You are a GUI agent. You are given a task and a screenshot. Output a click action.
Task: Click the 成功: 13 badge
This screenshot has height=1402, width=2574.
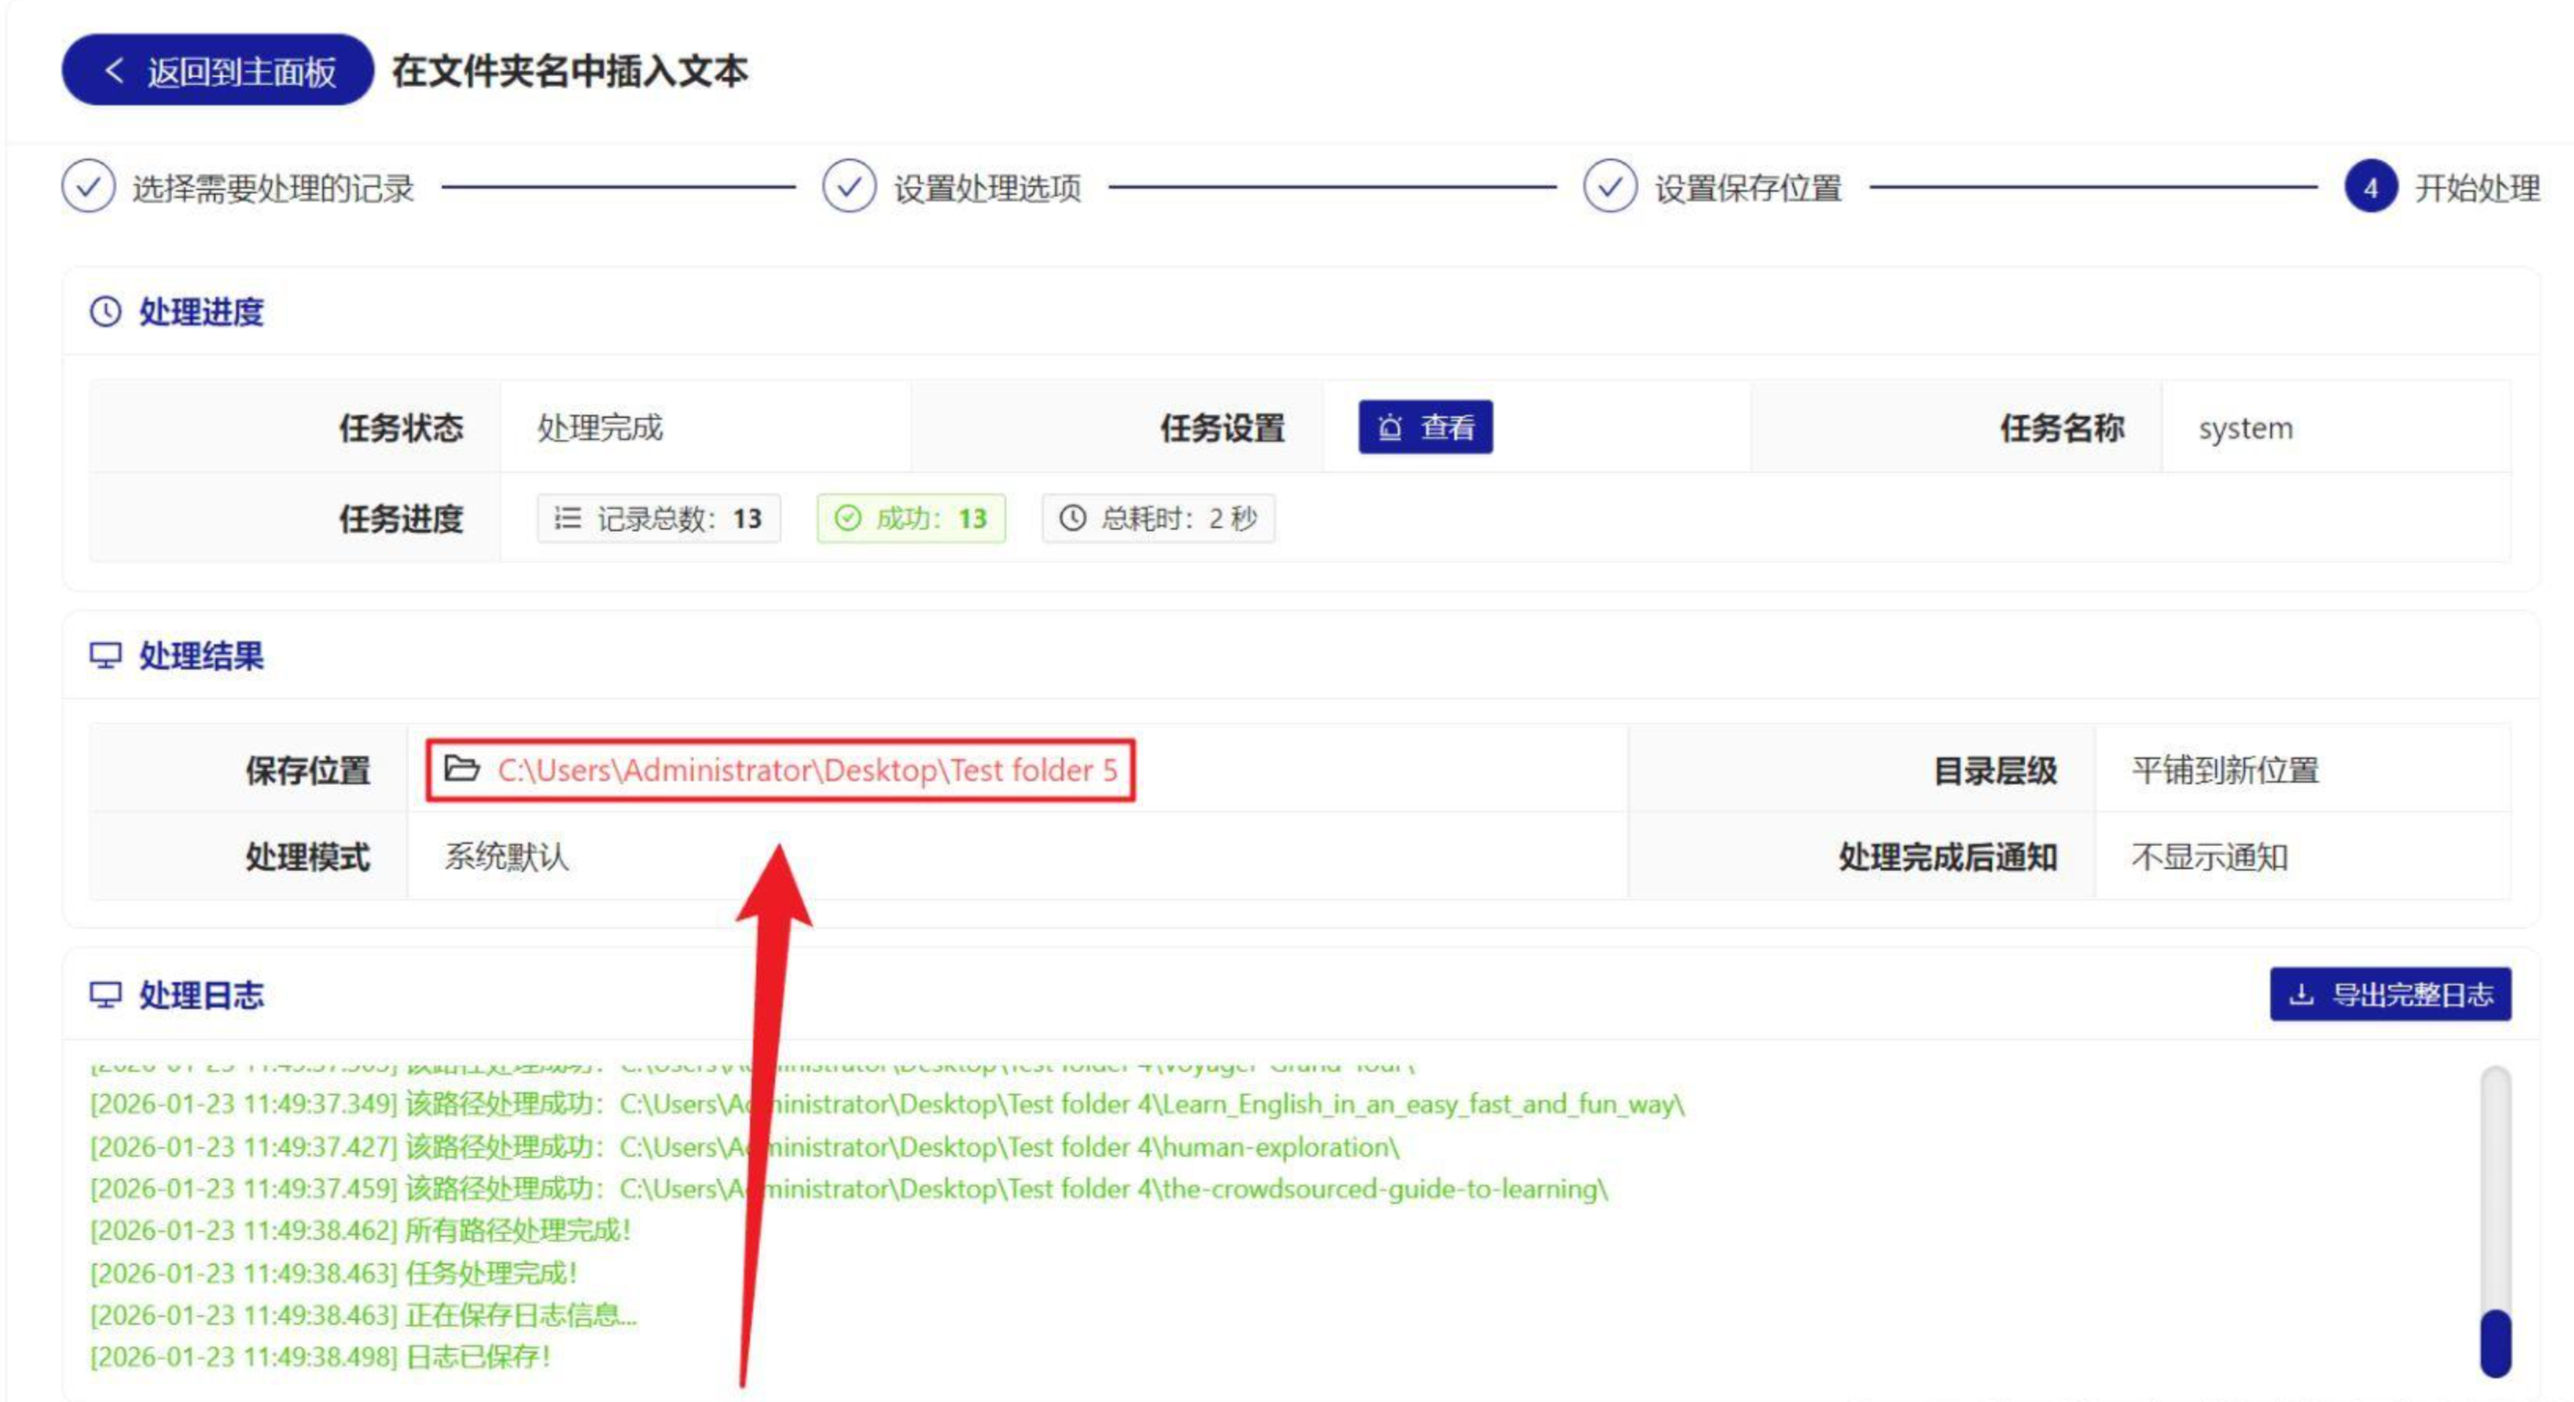coord(910,518)
